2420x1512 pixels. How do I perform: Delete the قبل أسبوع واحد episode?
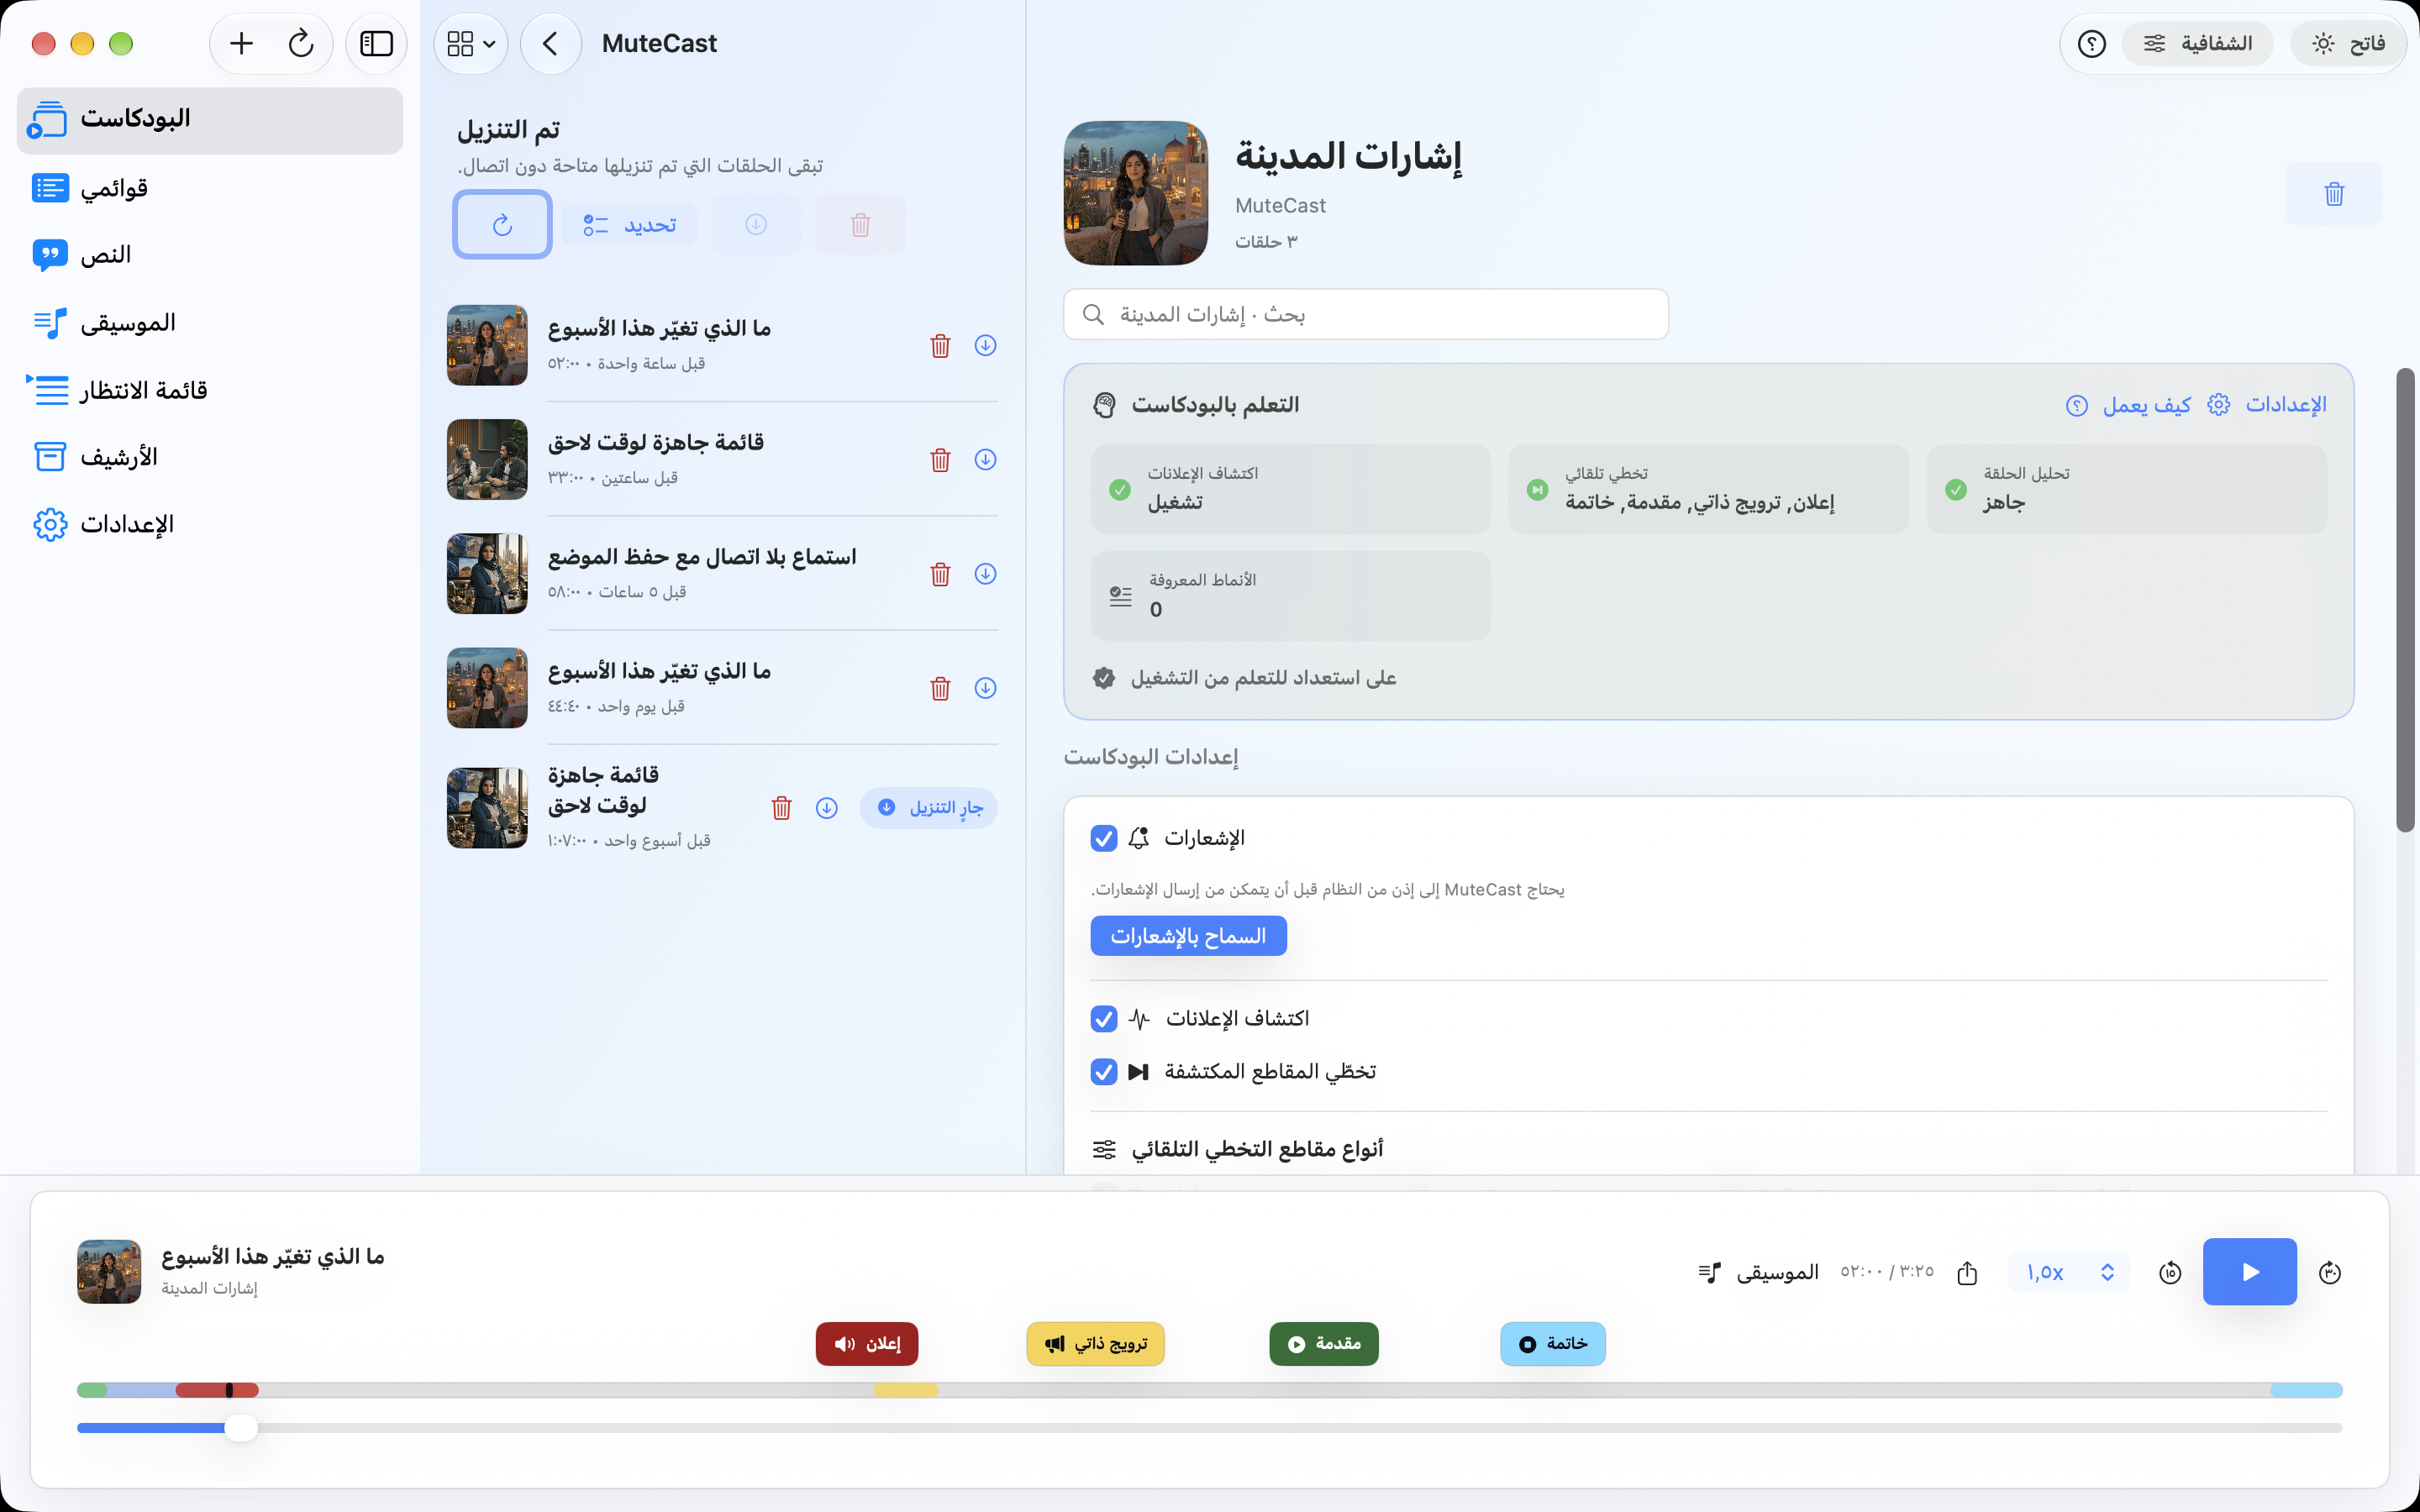[x=781, y=808]
